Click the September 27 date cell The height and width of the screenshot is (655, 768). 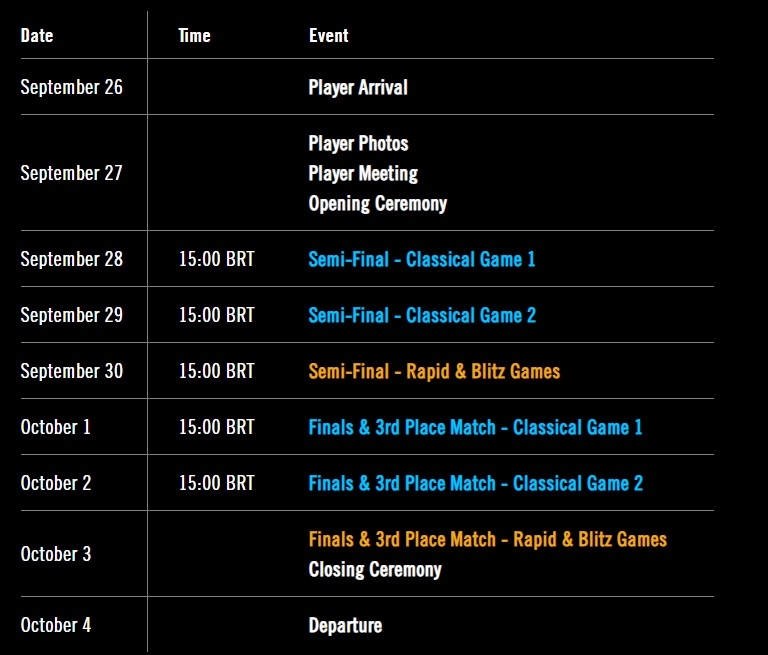coord(71,173)
